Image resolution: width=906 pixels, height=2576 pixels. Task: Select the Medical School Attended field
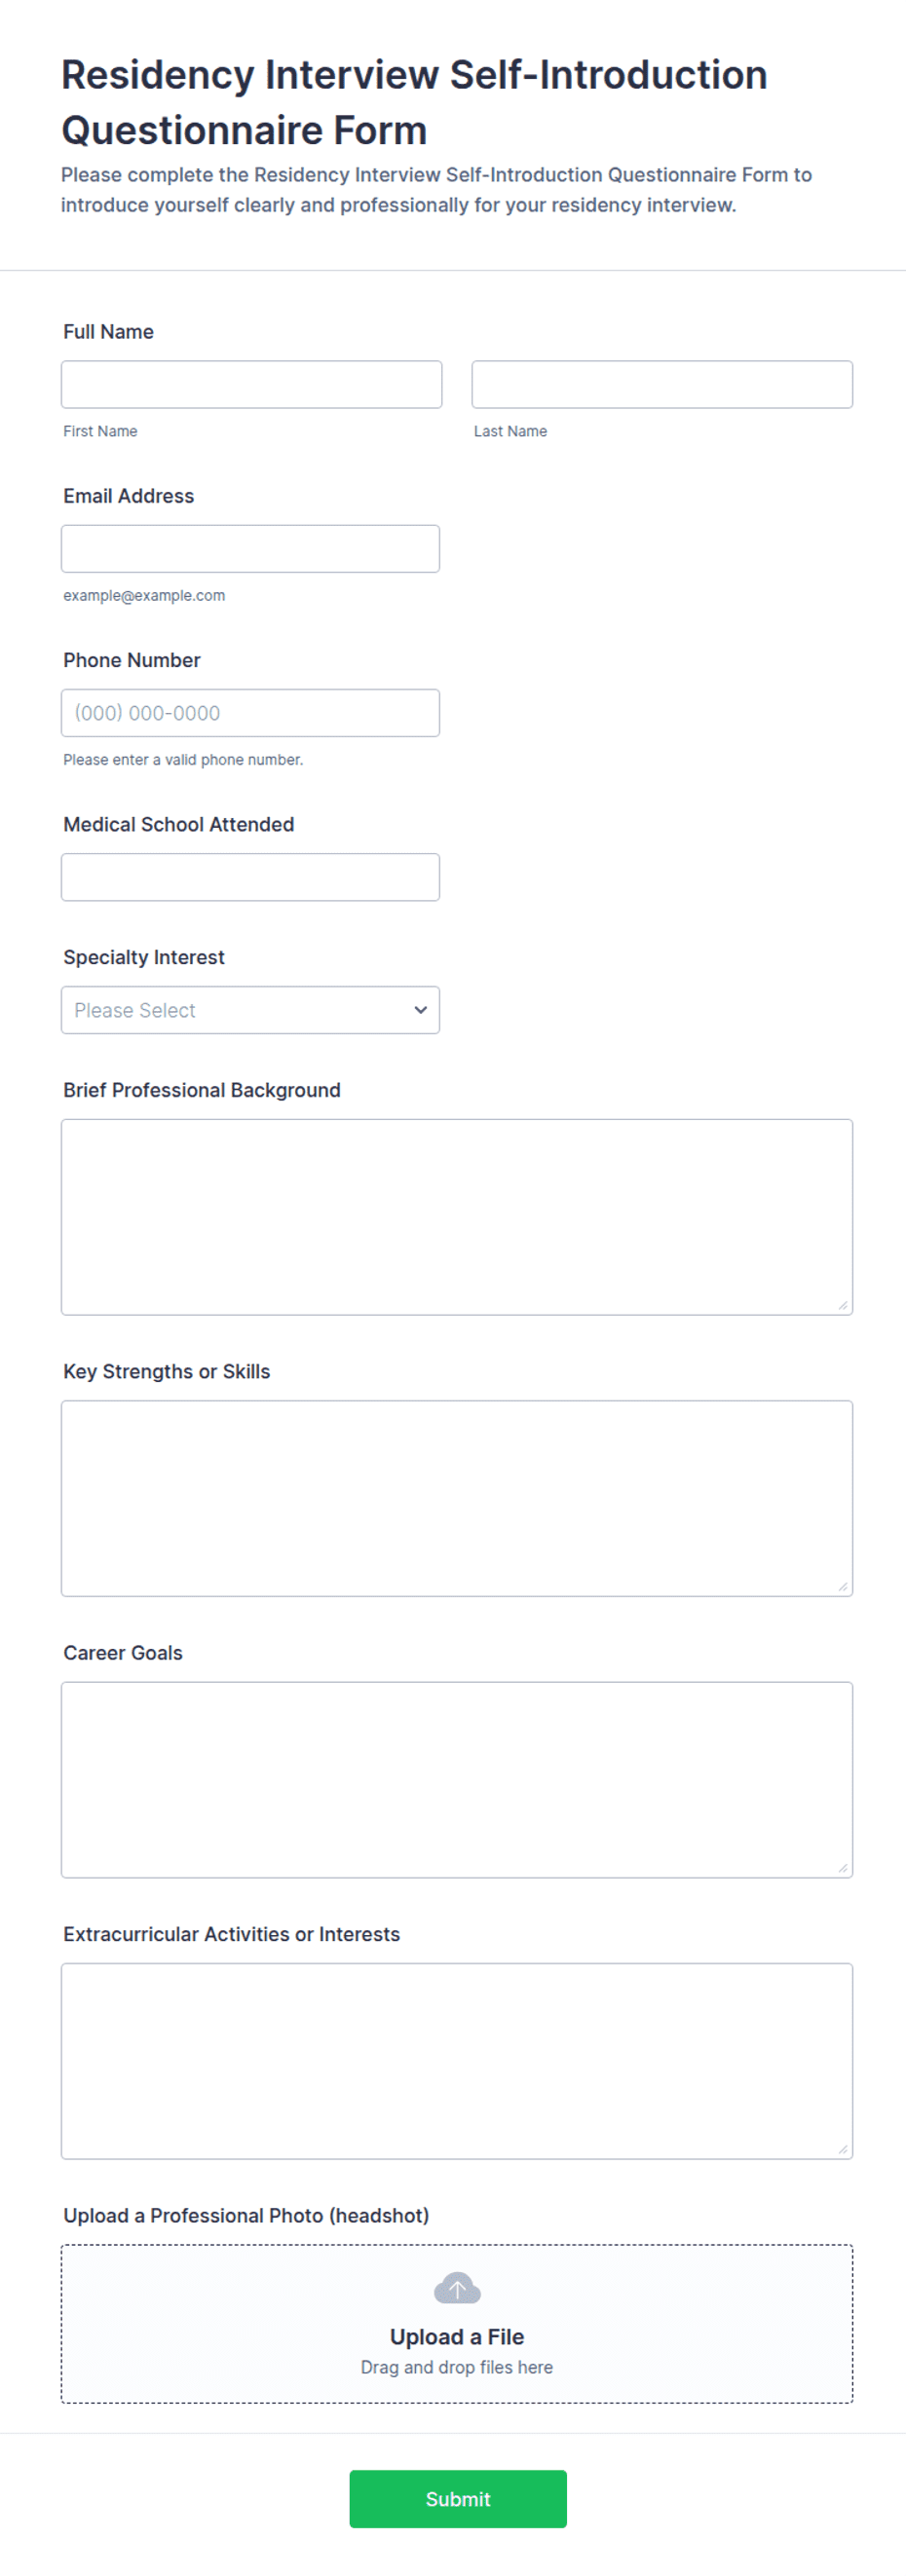pyautogui.click(x=250, y=877)
